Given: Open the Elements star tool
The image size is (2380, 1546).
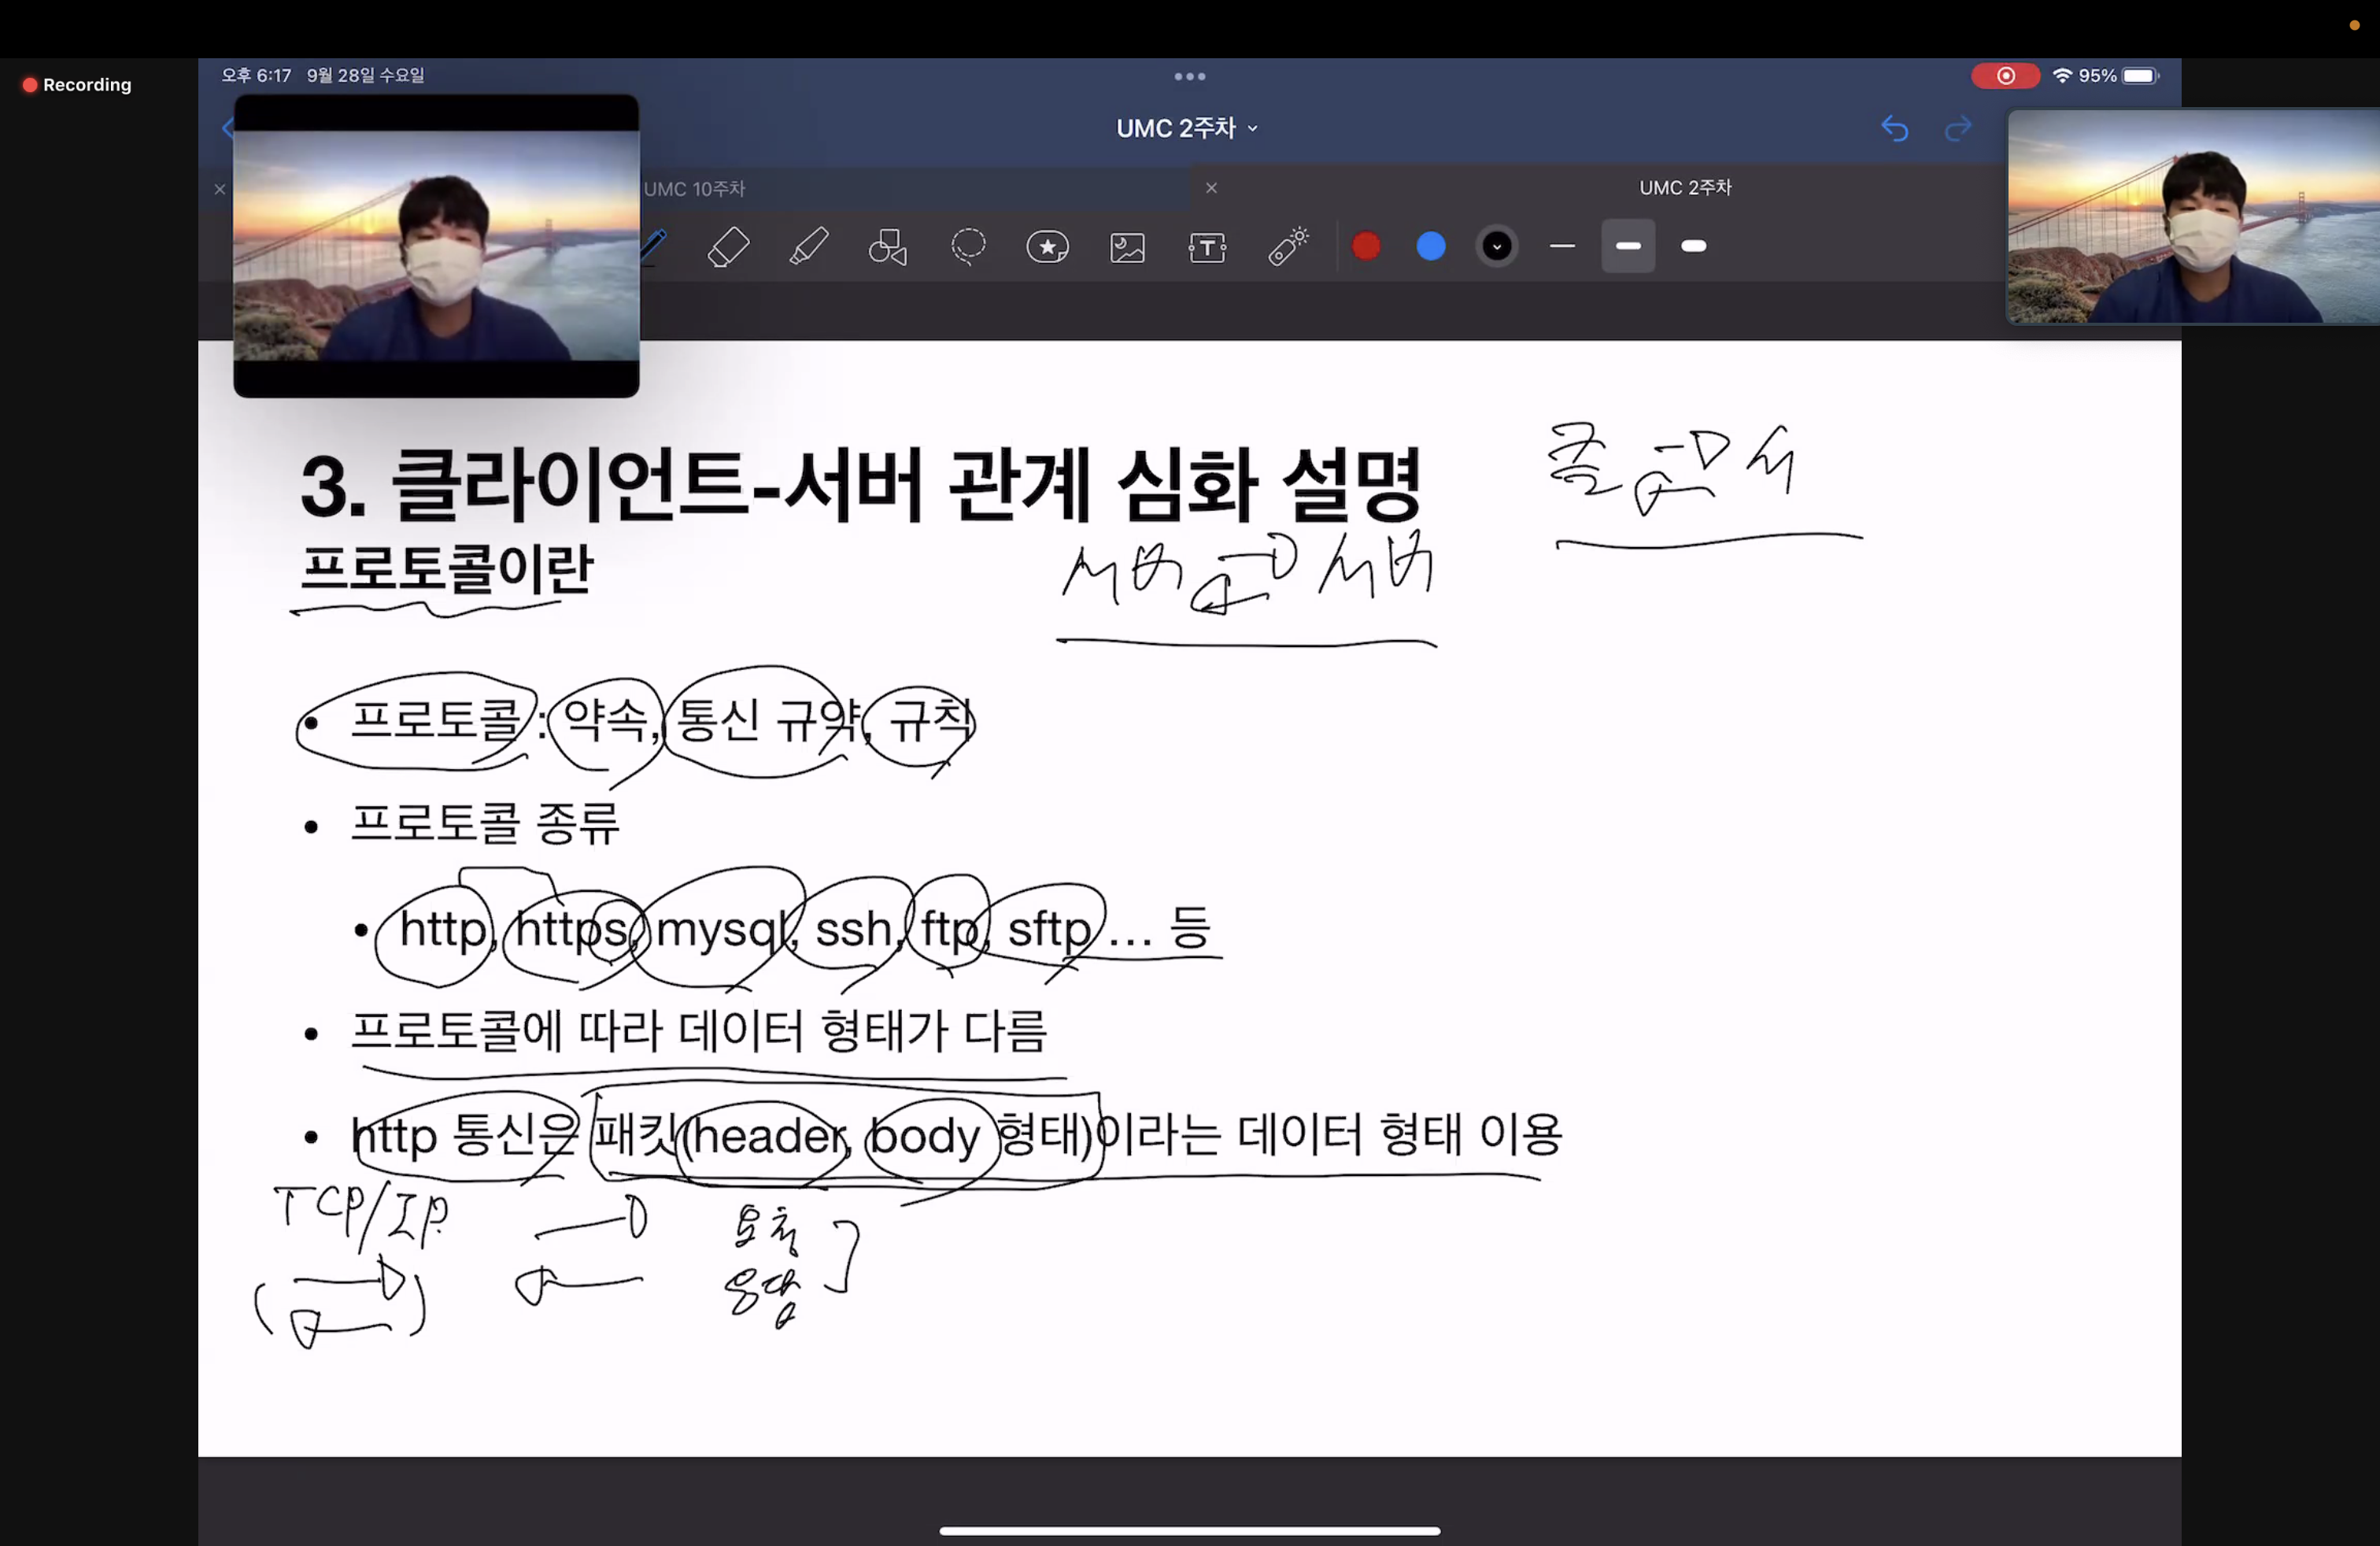Looking at the screenshot, I should [x=1047, y=246].
